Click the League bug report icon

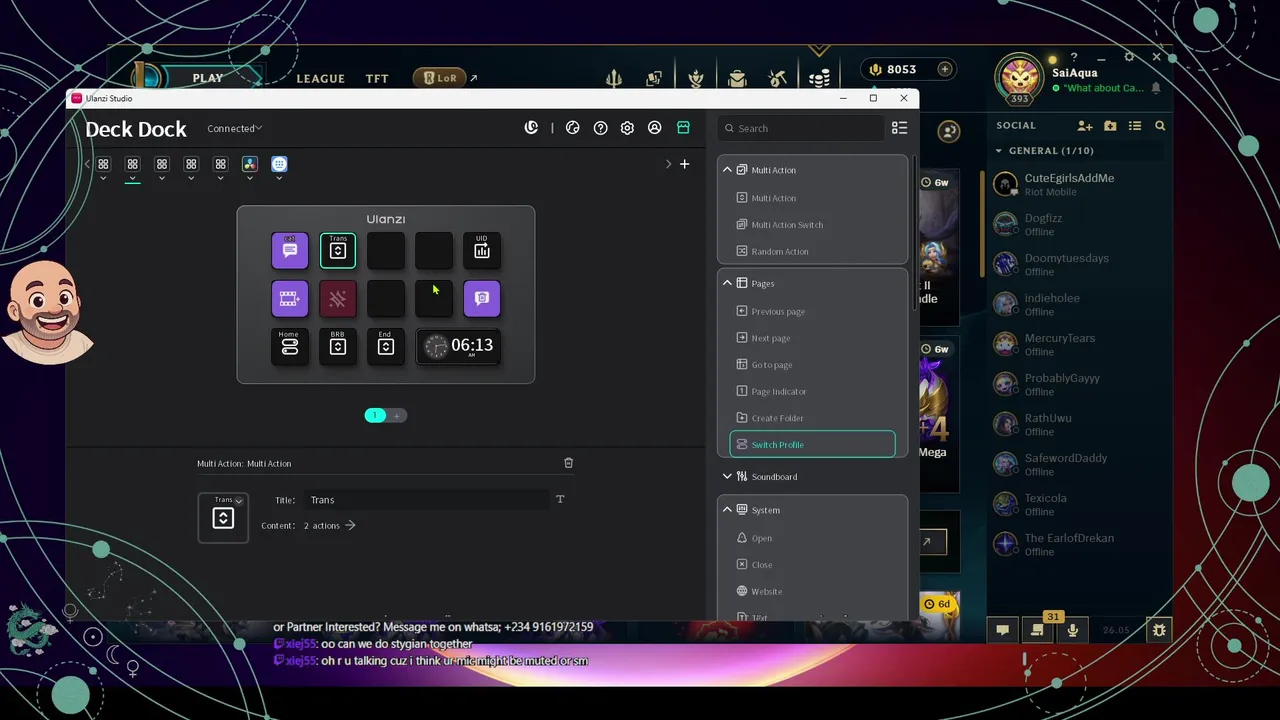coord(1159,630)
